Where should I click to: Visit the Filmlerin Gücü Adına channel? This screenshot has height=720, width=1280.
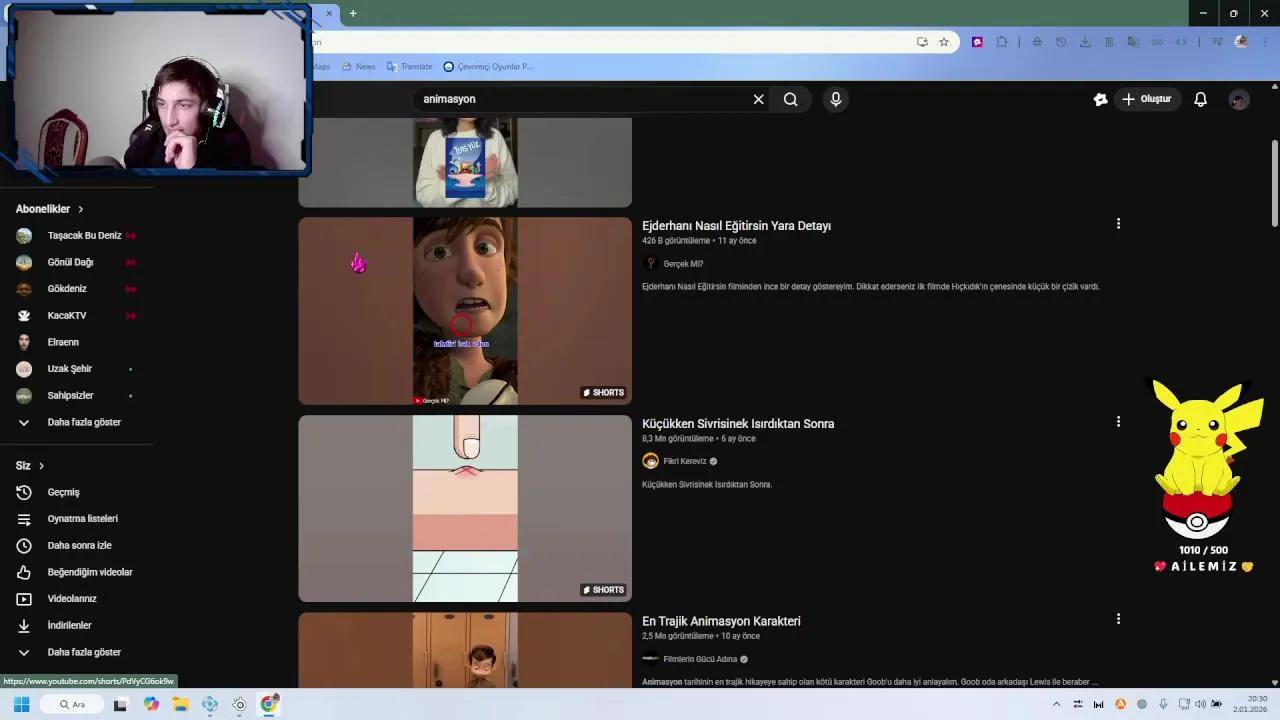700,659
